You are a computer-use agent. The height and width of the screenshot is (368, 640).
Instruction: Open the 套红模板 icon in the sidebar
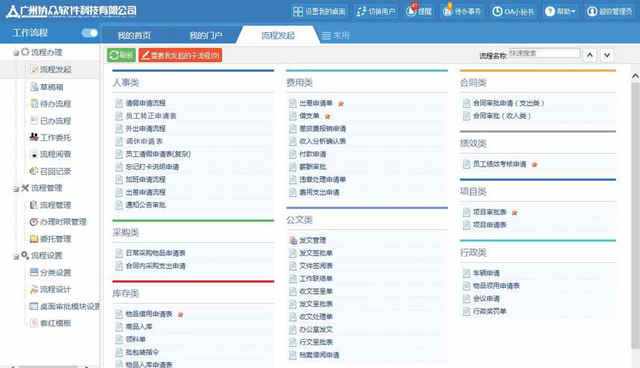[34, 323]
